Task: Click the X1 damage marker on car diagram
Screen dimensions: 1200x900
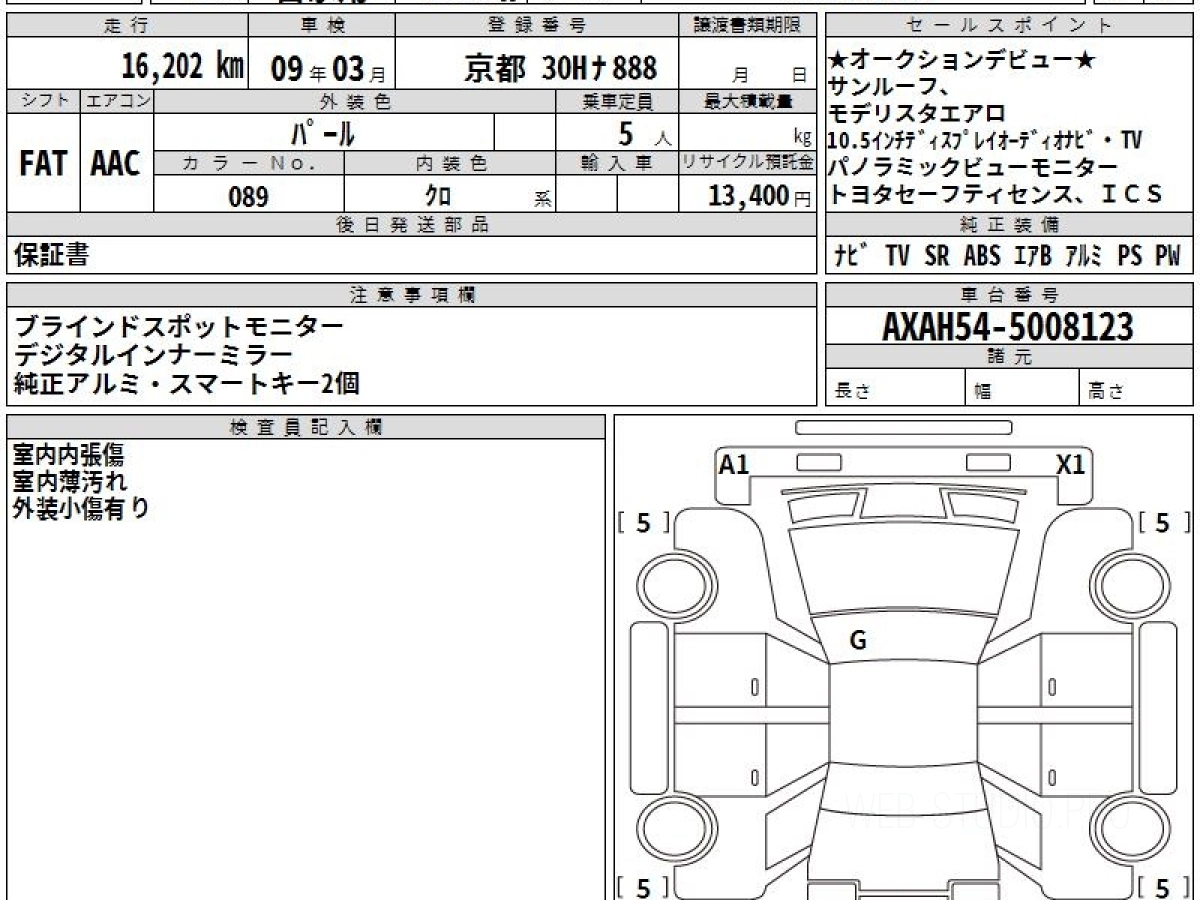Action: point(1071,464)
